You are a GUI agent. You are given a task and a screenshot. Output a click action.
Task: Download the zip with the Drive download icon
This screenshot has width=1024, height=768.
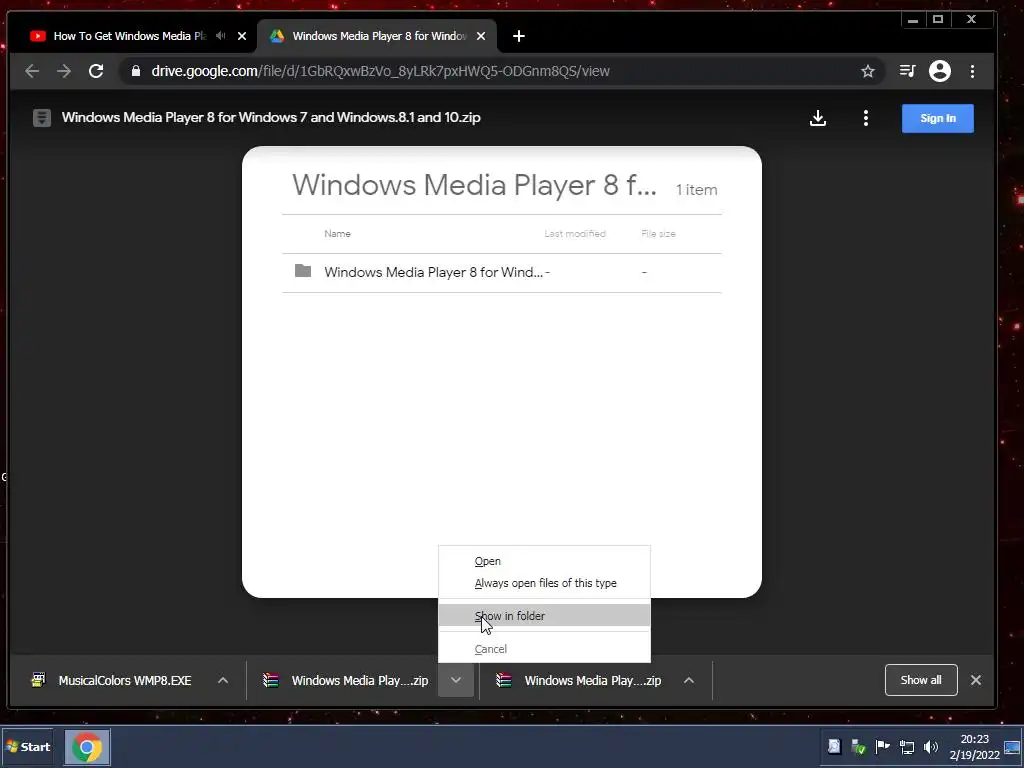point(818,118)
